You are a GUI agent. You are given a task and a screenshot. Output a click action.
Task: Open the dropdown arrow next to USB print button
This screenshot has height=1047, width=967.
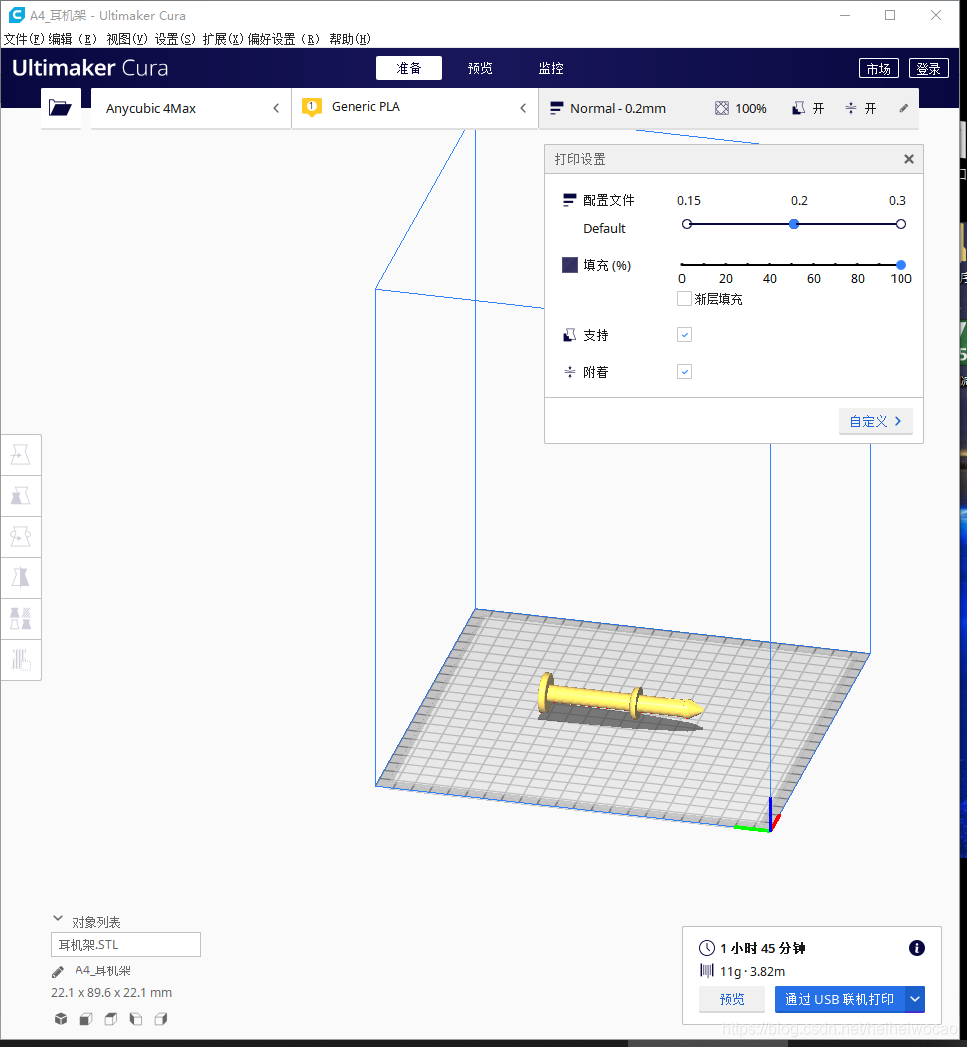(x=915, y=999)
